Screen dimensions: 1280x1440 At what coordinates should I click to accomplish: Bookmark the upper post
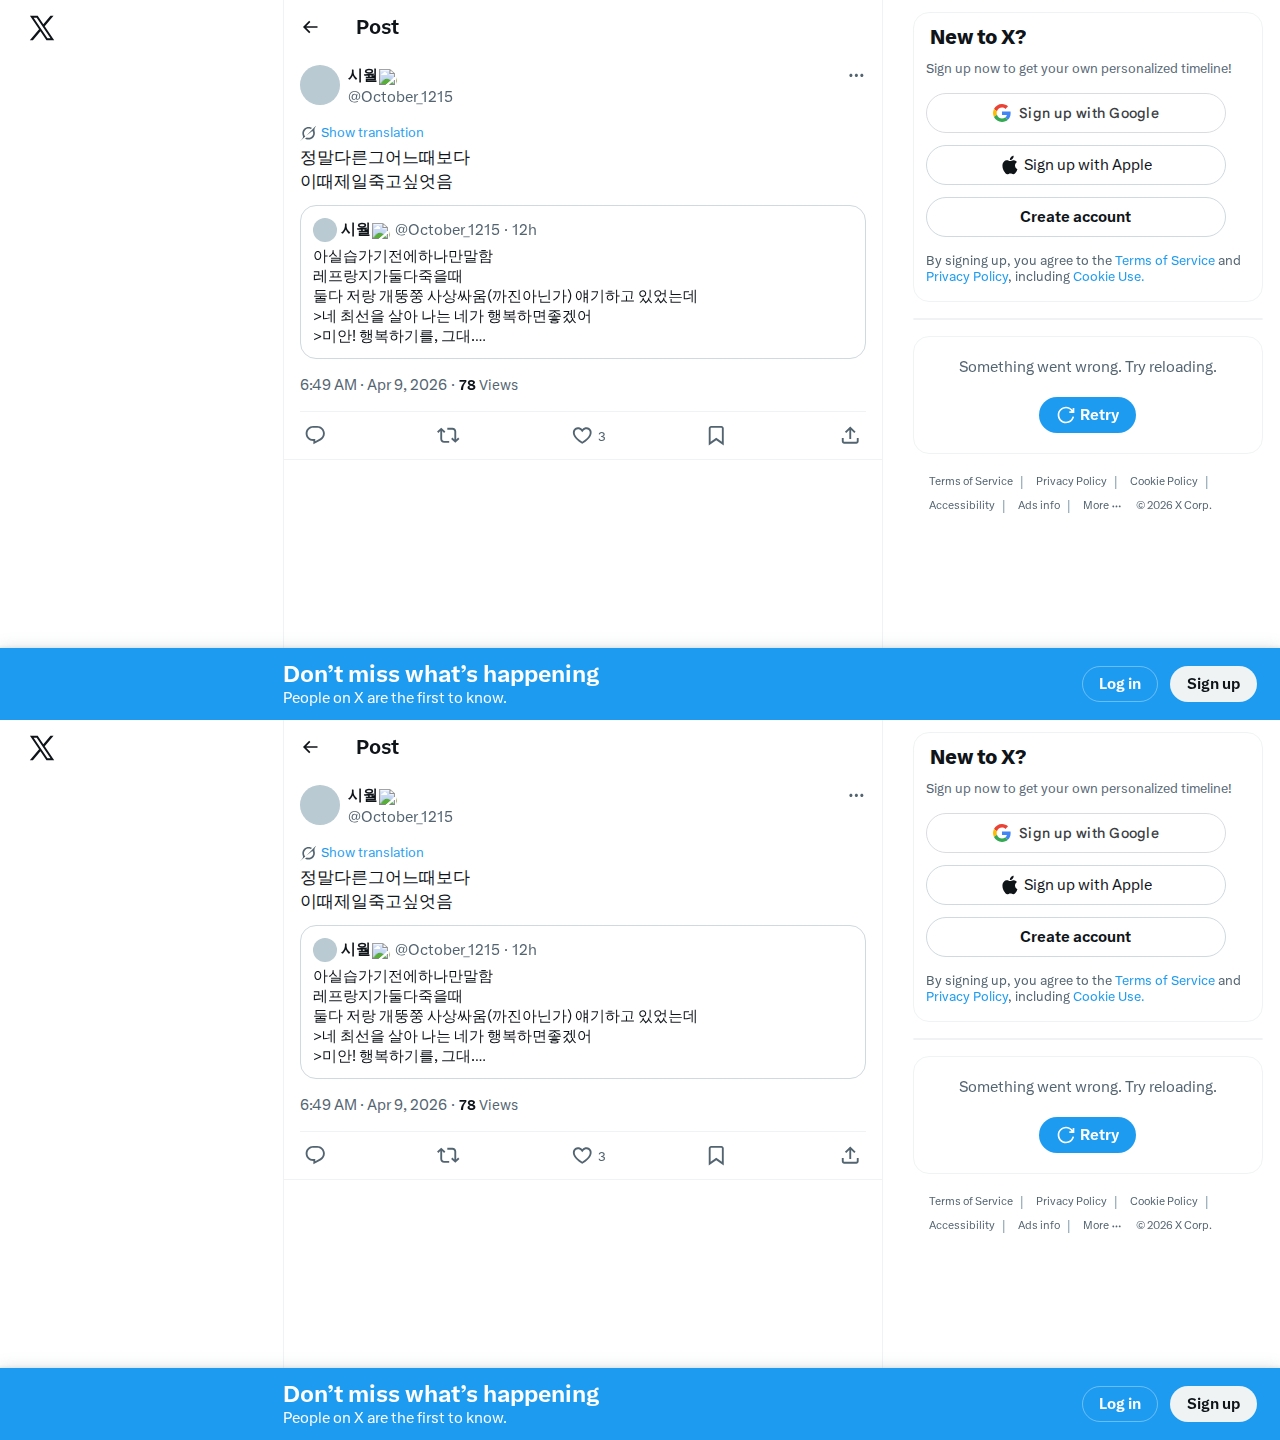[716, 435]
